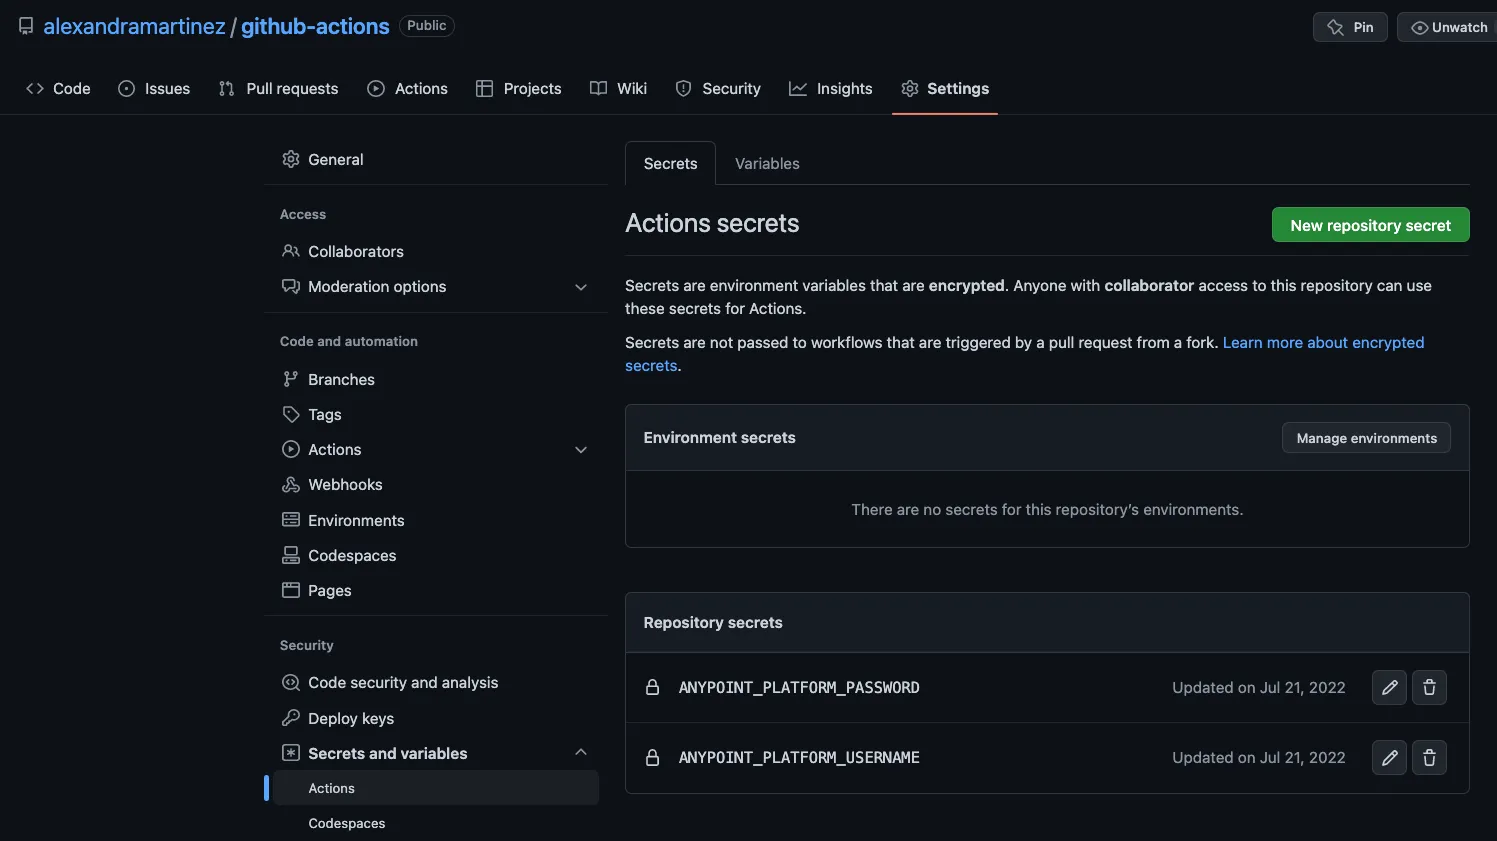
Task: Click the key icon next to Deploy keys
Action: coord(291,718)
